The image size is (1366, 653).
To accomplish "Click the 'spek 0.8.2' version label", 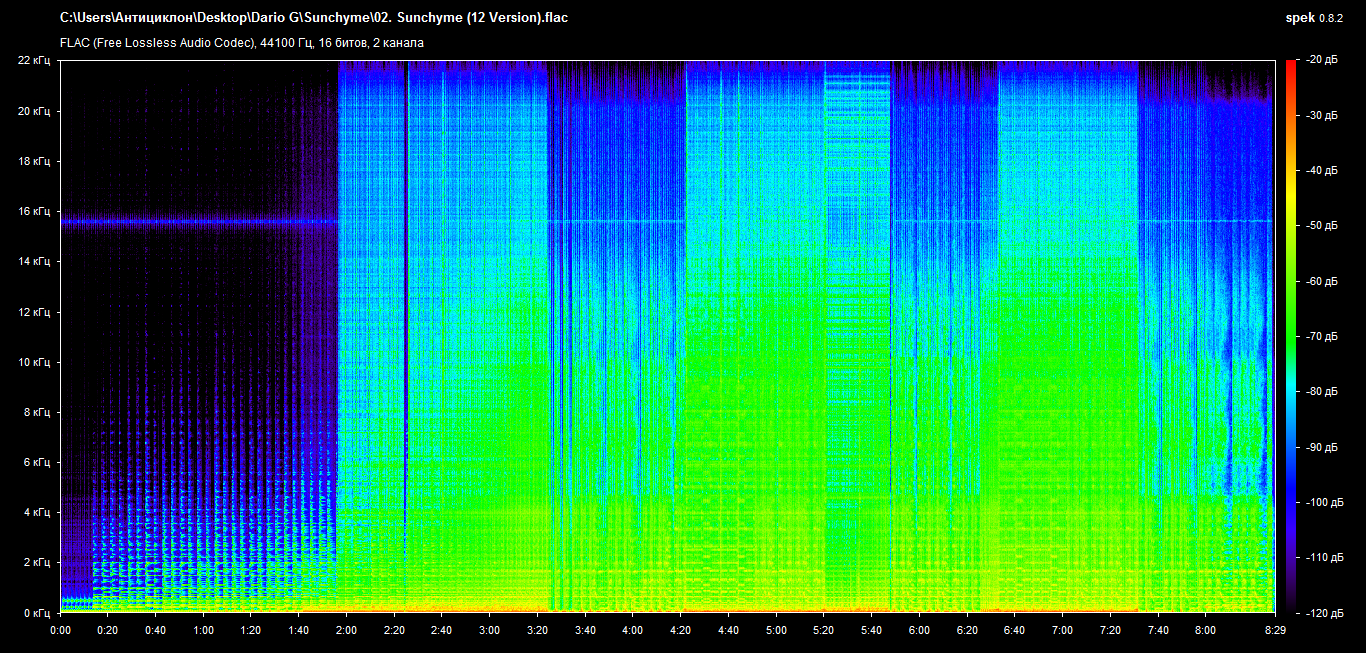I will tap(1314, 18).
